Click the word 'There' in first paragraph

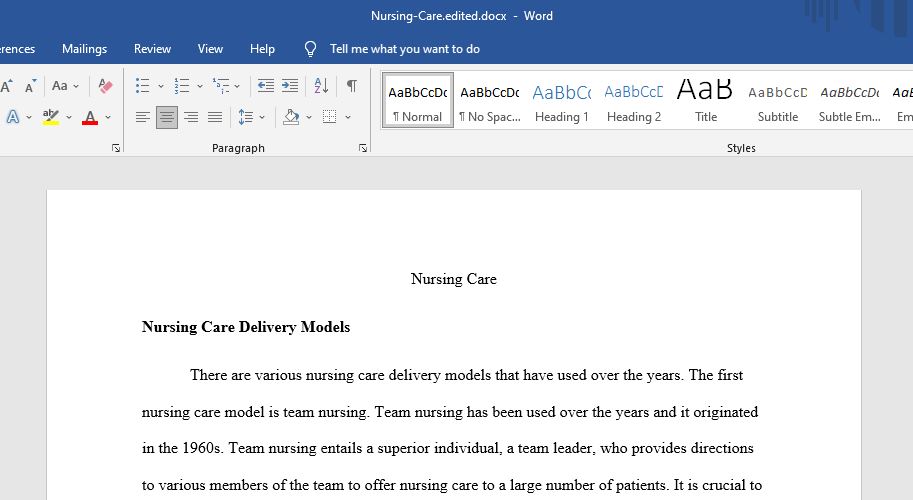click(208, 375)
